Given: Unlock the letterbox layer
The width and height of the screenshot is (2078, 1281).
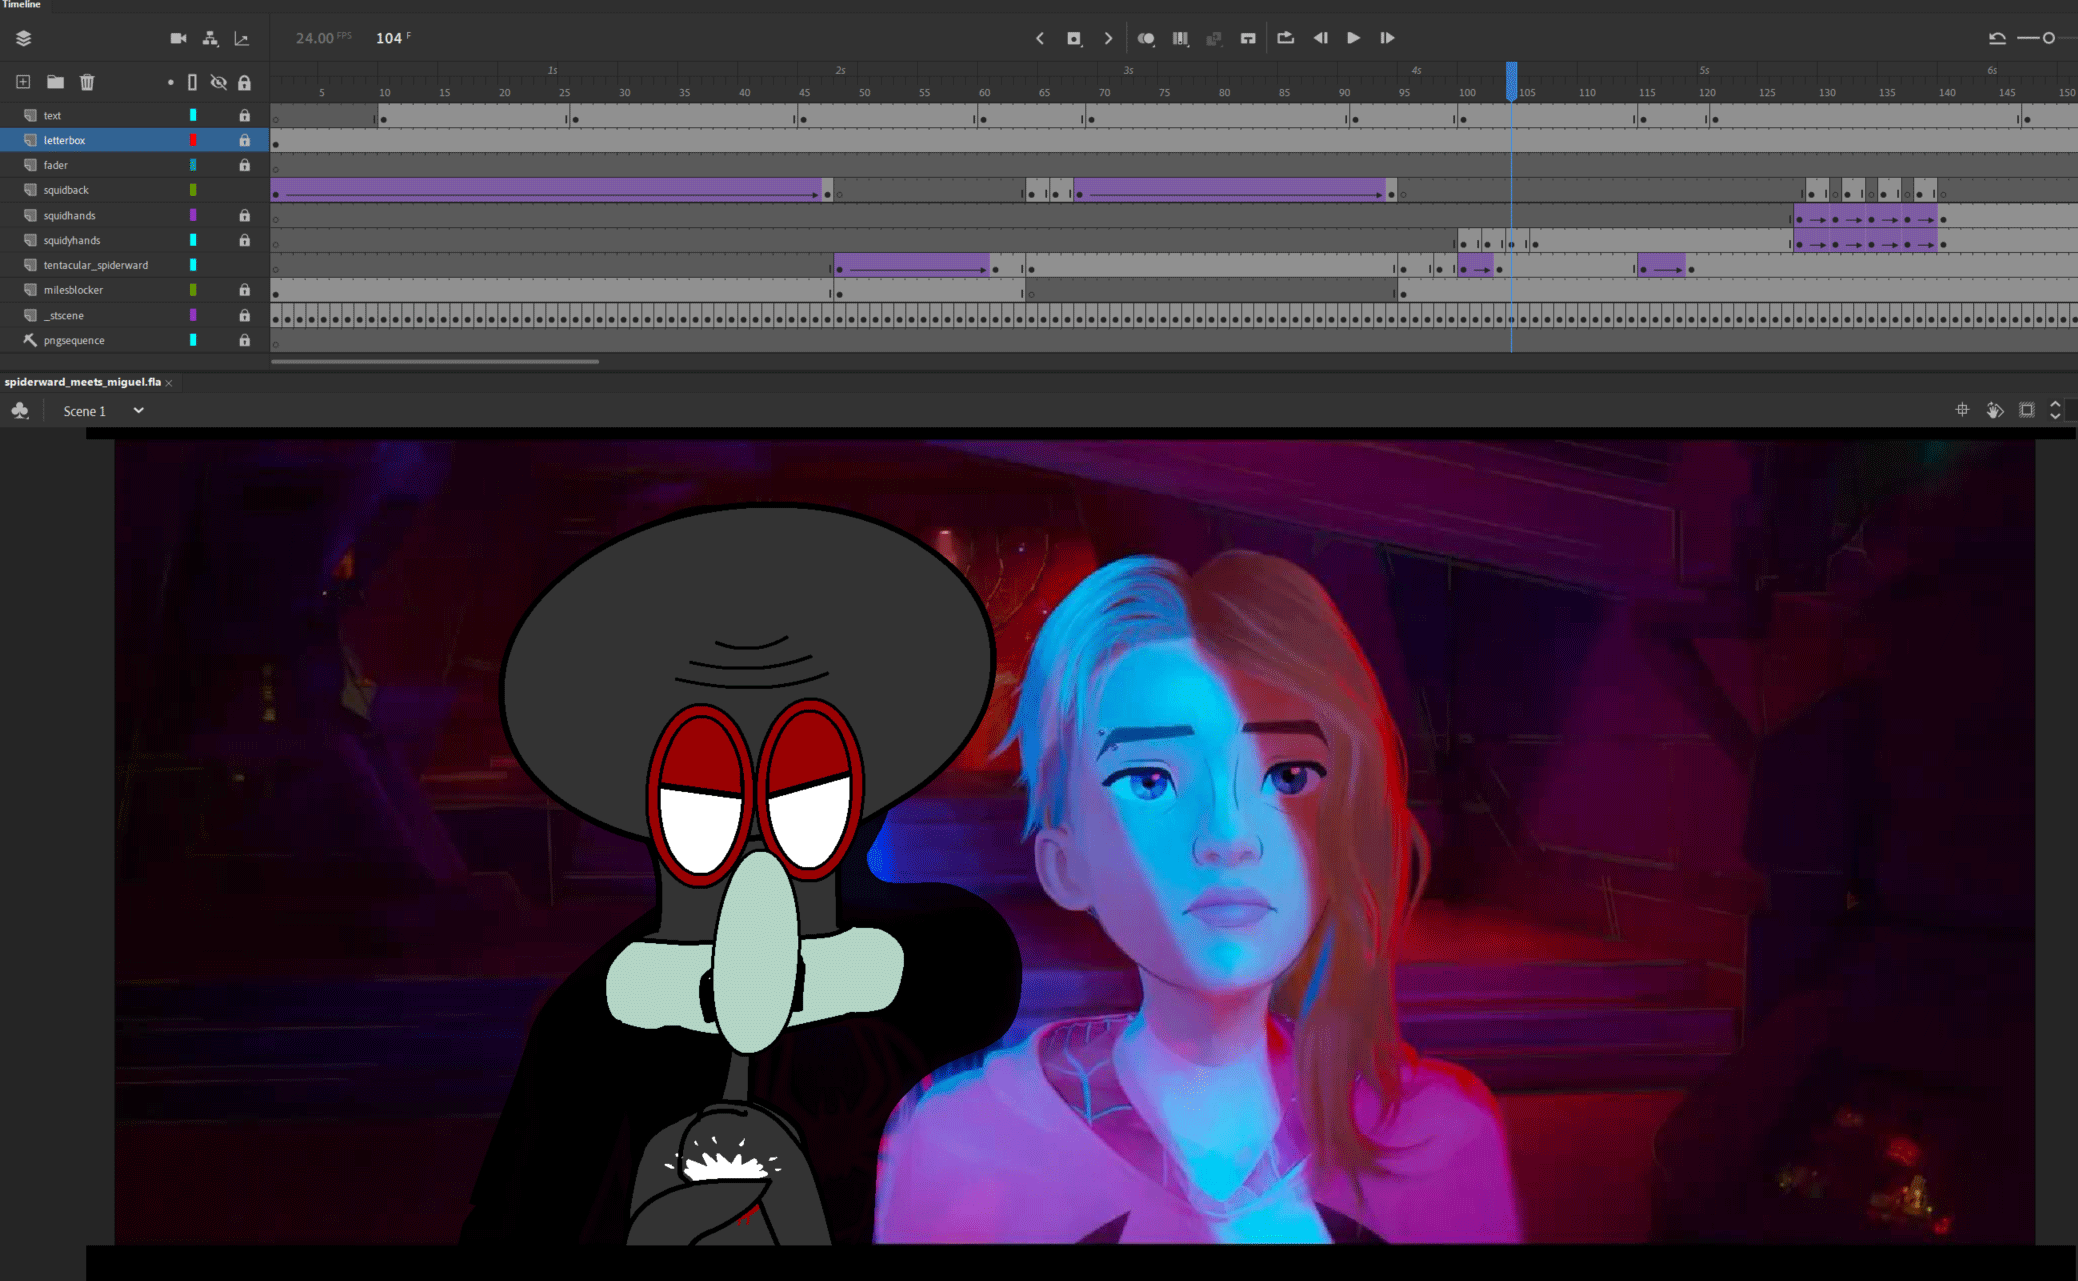Looking at the screenshot, I should (x=244, y=140).
